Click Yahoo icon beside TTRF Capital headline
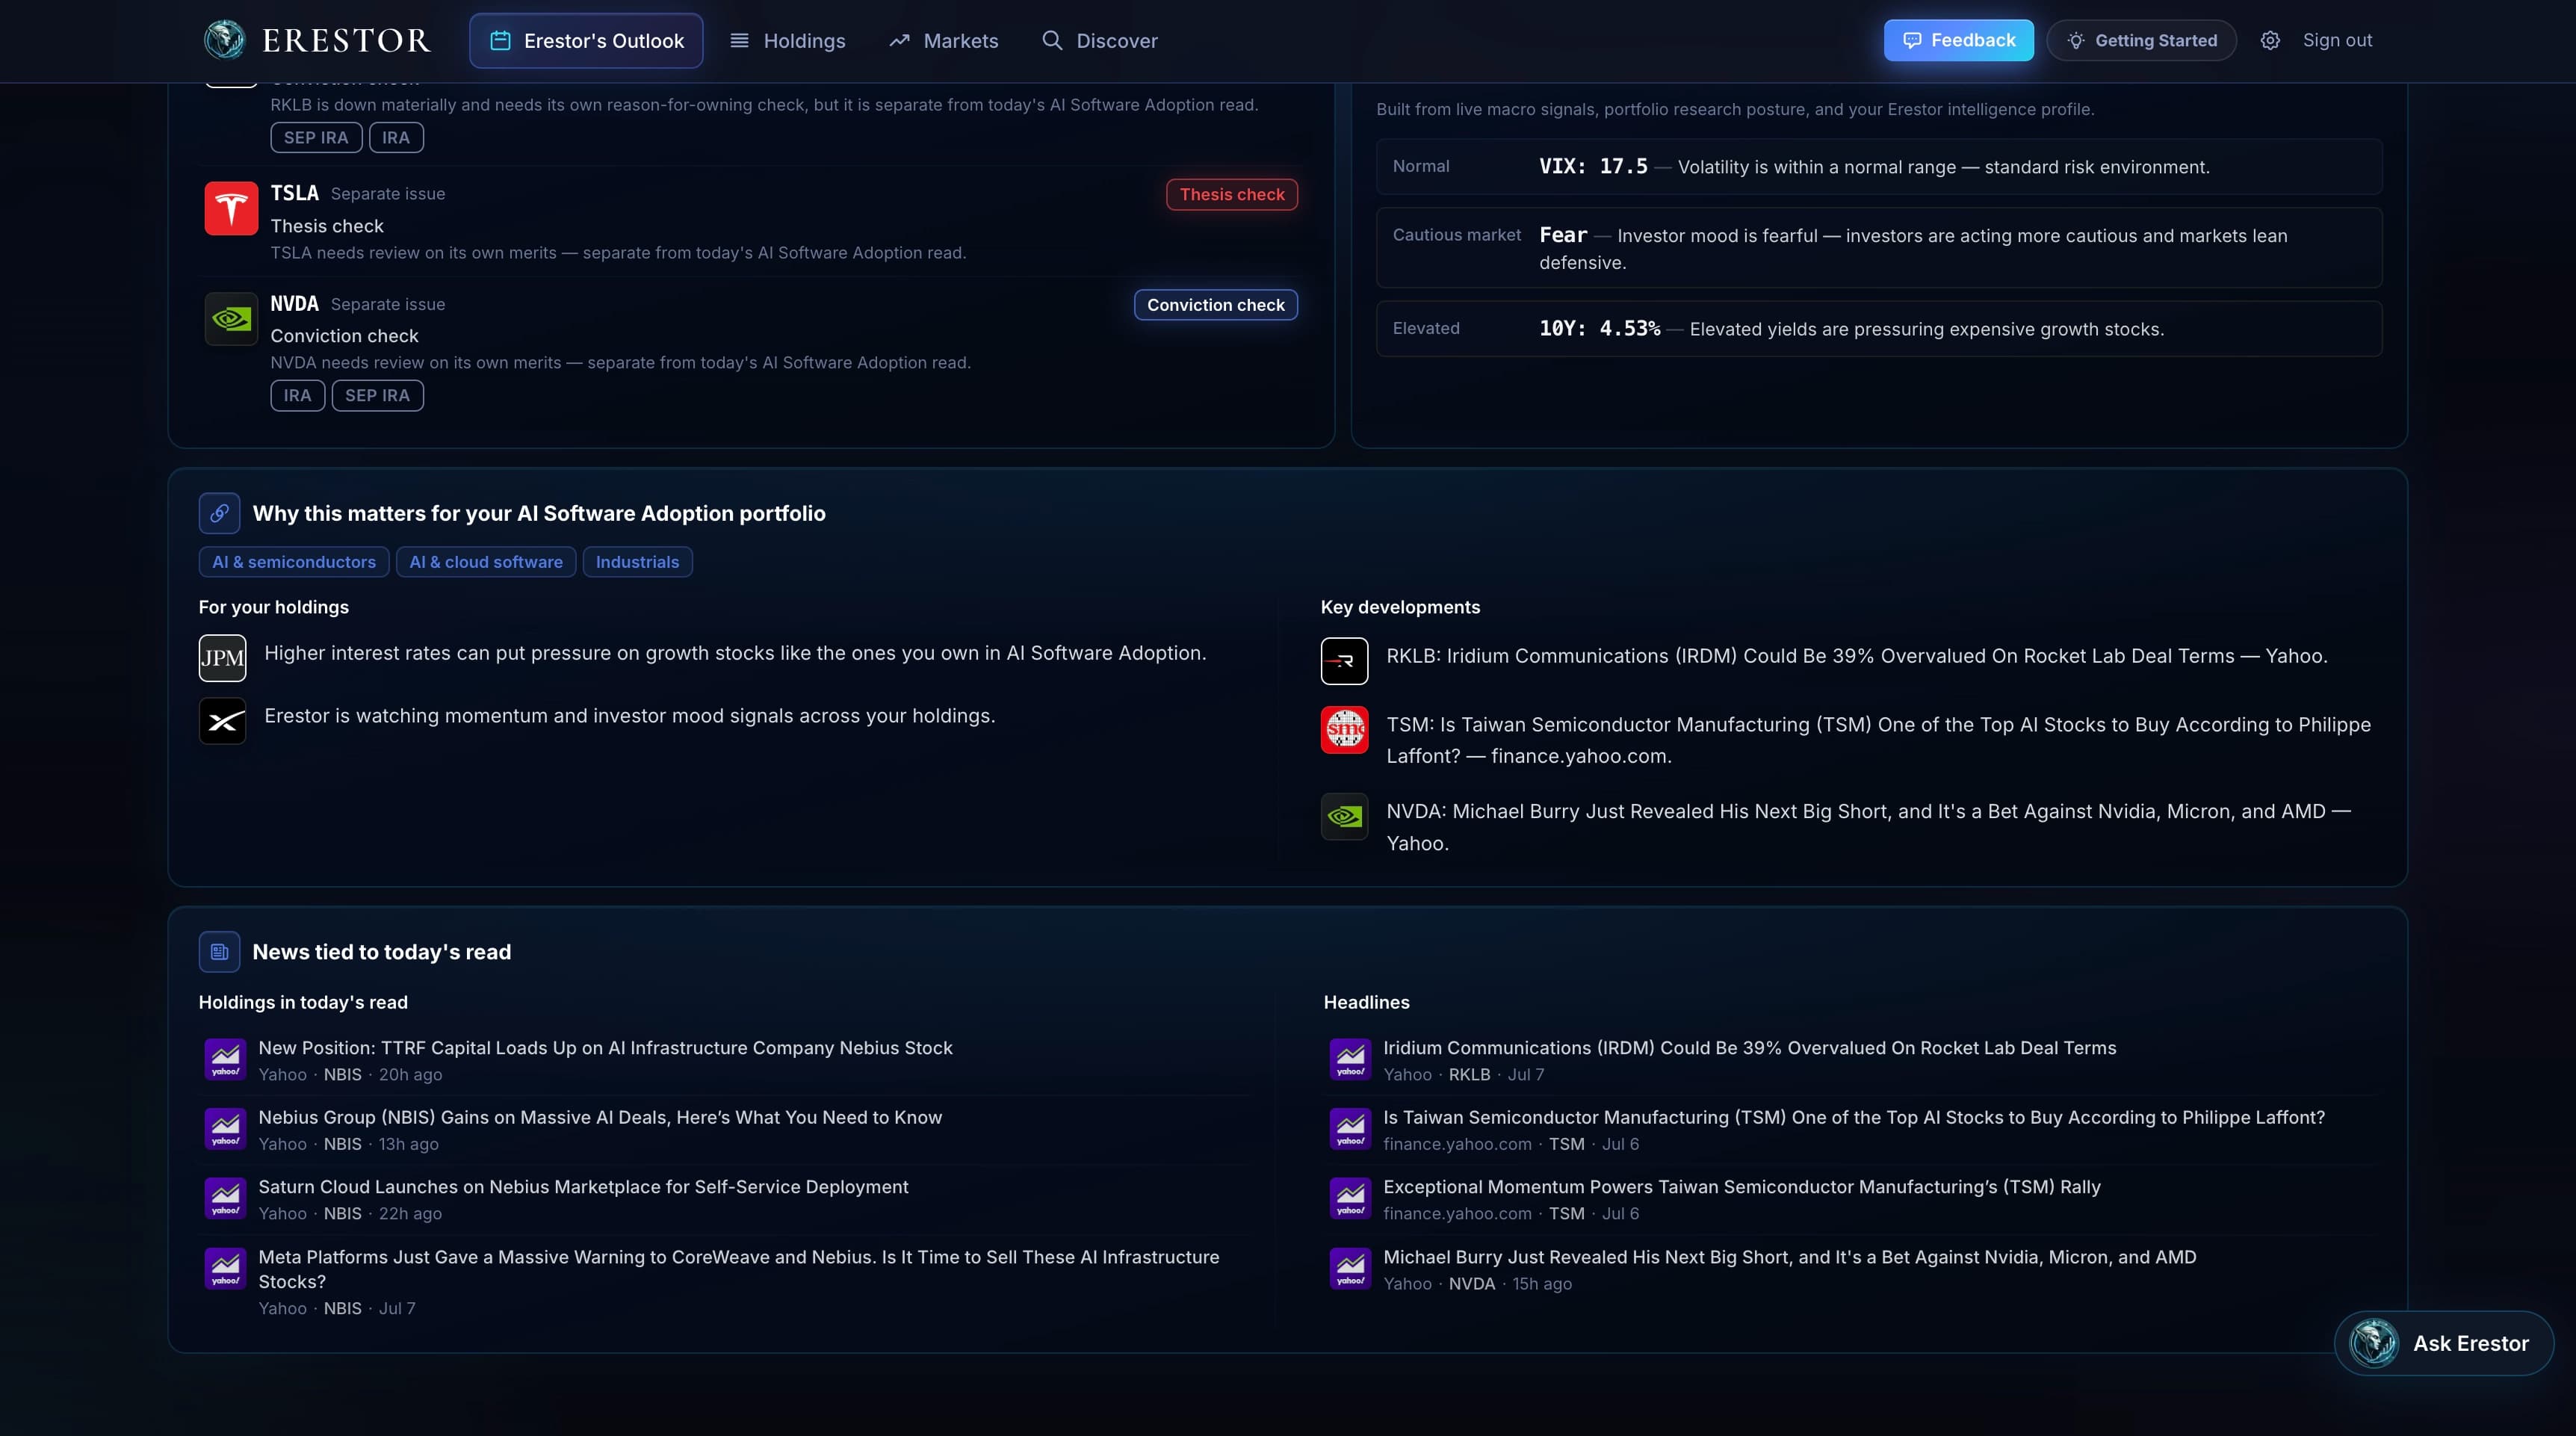Screen dimensions: 2576x1436 pos(225,1059)
